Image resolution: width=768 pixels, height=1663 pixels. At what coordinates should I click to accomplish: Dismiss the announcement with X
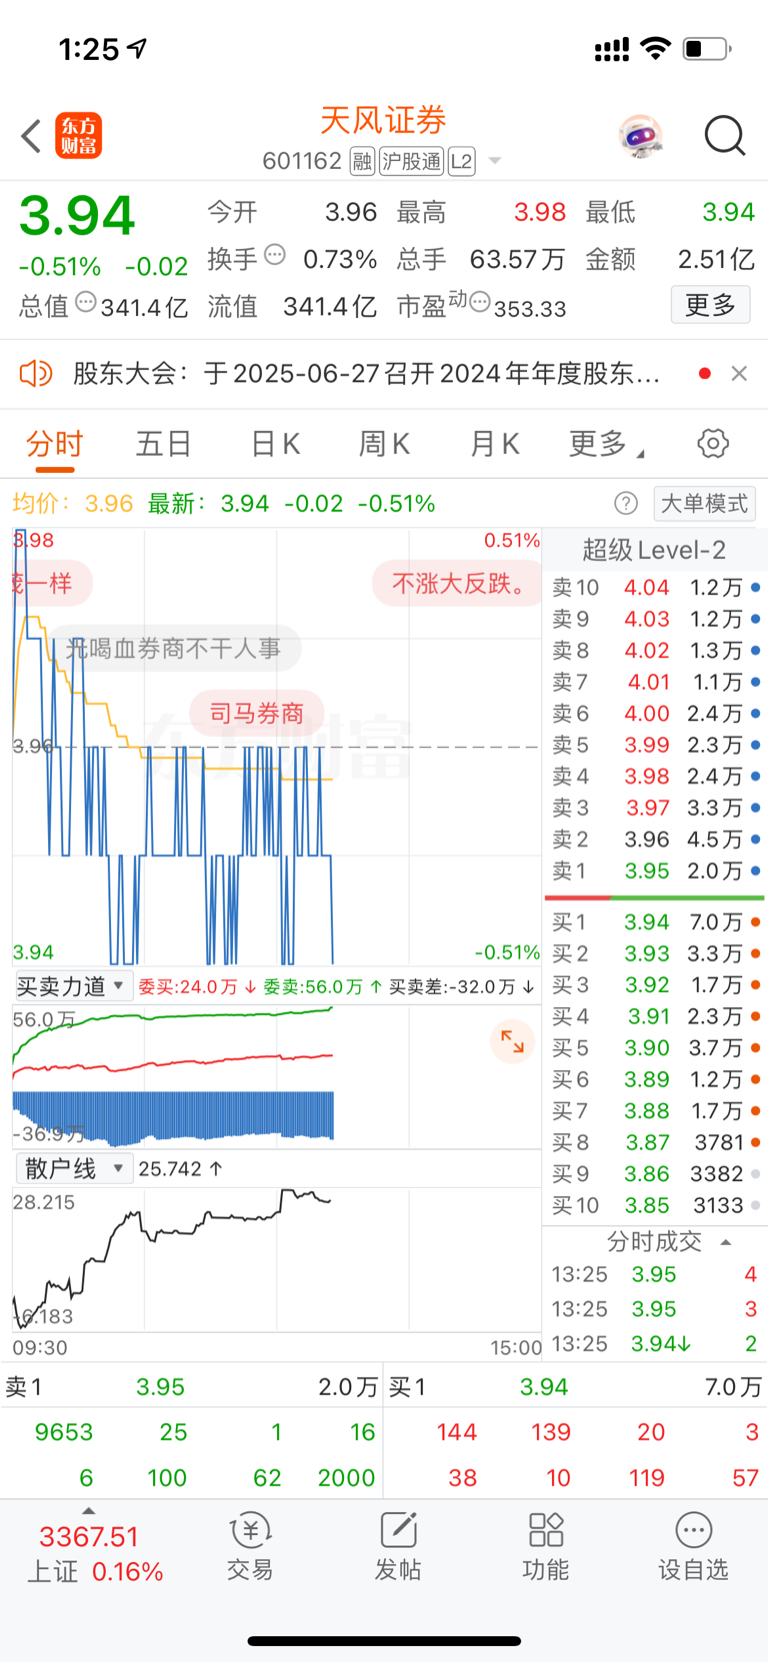pyautogui.click(x=739, y=373)
